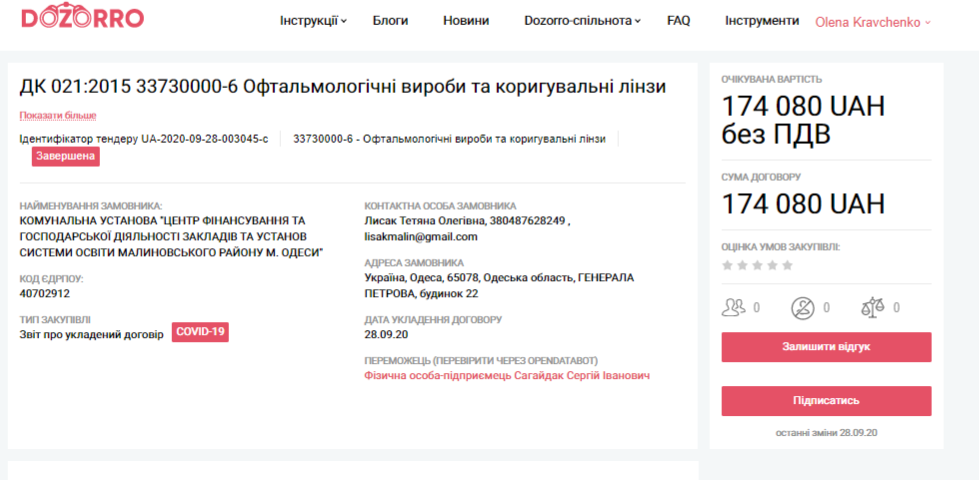Viewport: 979px width, 480px height.
Task: Expand the Dozorro-спільнота dropdown menu
Action: coord(583,21)
